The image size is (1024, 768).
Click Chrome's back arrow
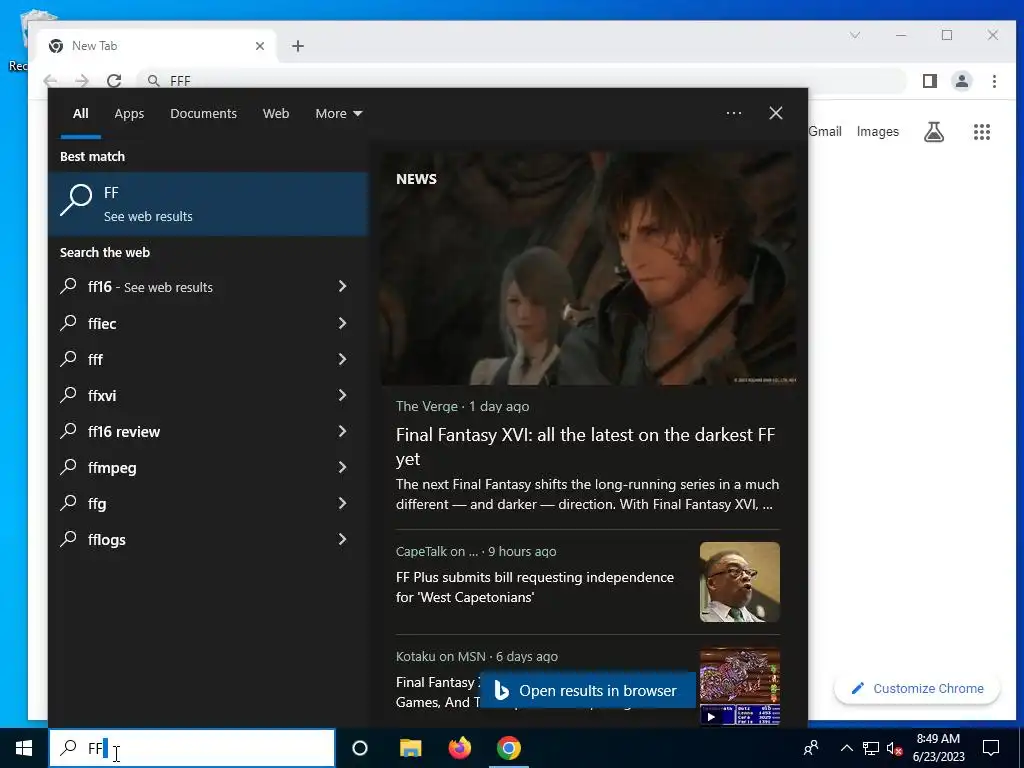[x=50, y=80]
